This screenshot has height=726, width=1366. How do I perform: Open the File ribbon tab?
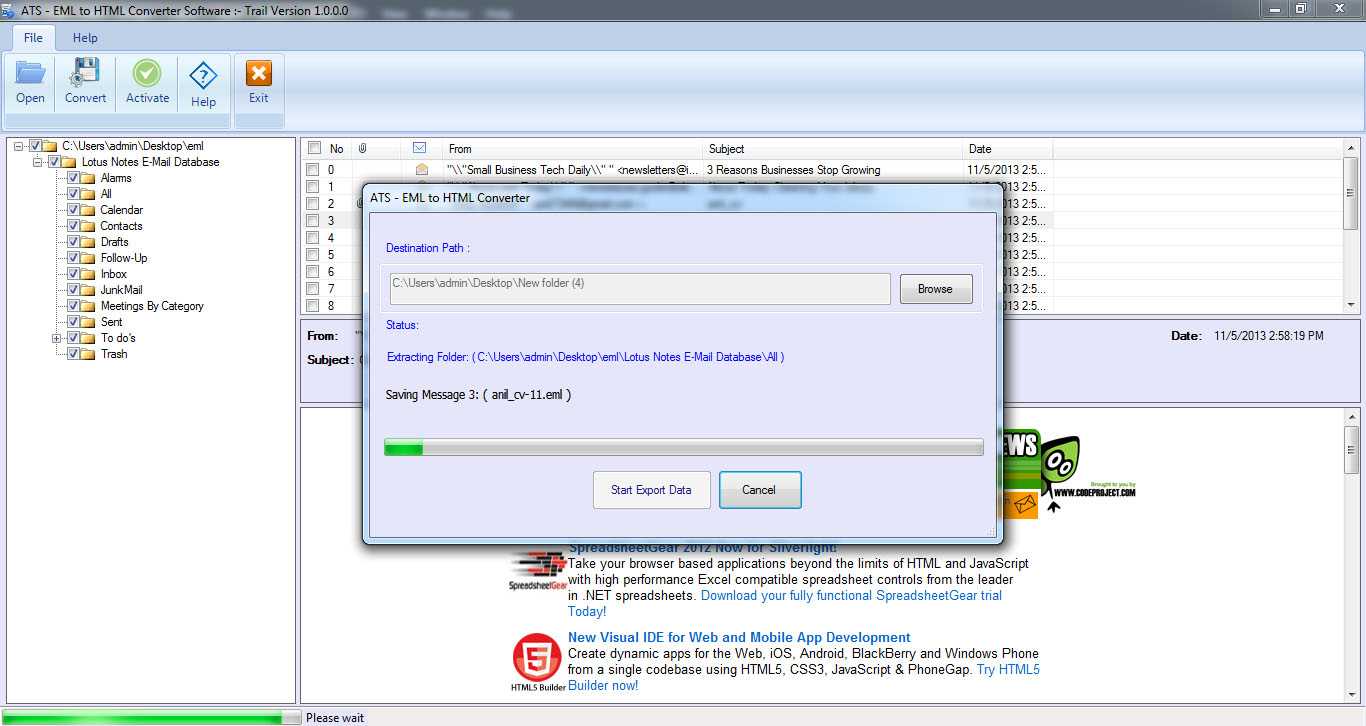(x=33, y=37)
